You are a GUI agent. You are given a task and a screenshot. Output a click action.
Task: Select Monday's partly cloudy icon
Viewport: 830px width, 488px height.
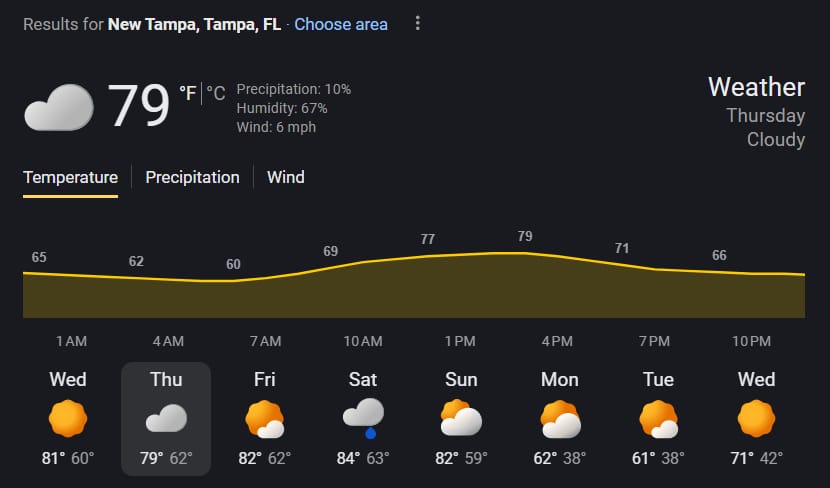[x=559, y=418]
